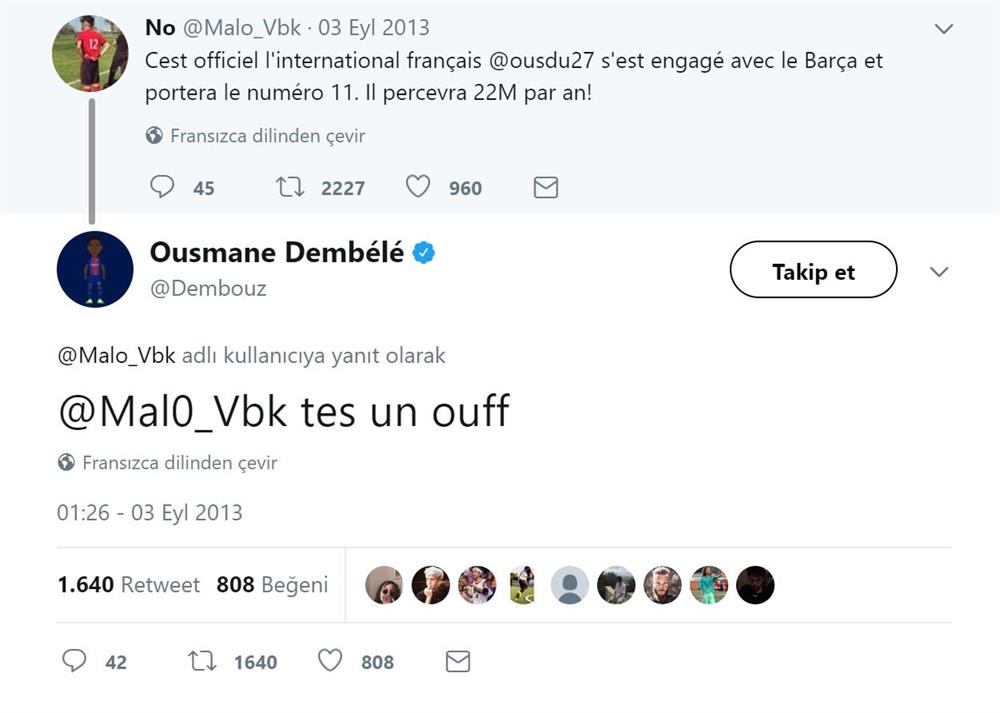Image resolution: width=1000 pixels, height=713 pixels.
Task: Like Dembélé's tweet with 808 likes
Action: (x=330, y=661)
